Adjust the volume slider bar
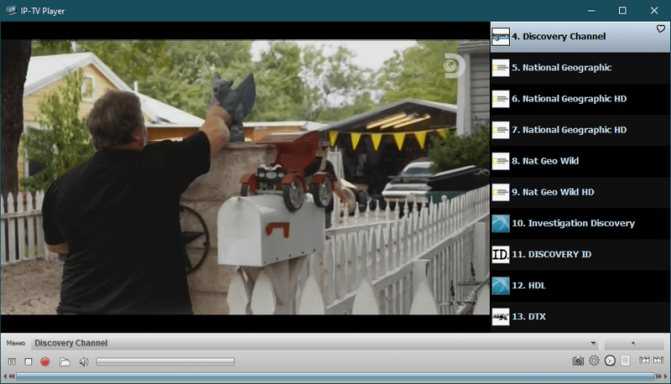The height and width of the screenshot is (384, 671). (165, 362)
